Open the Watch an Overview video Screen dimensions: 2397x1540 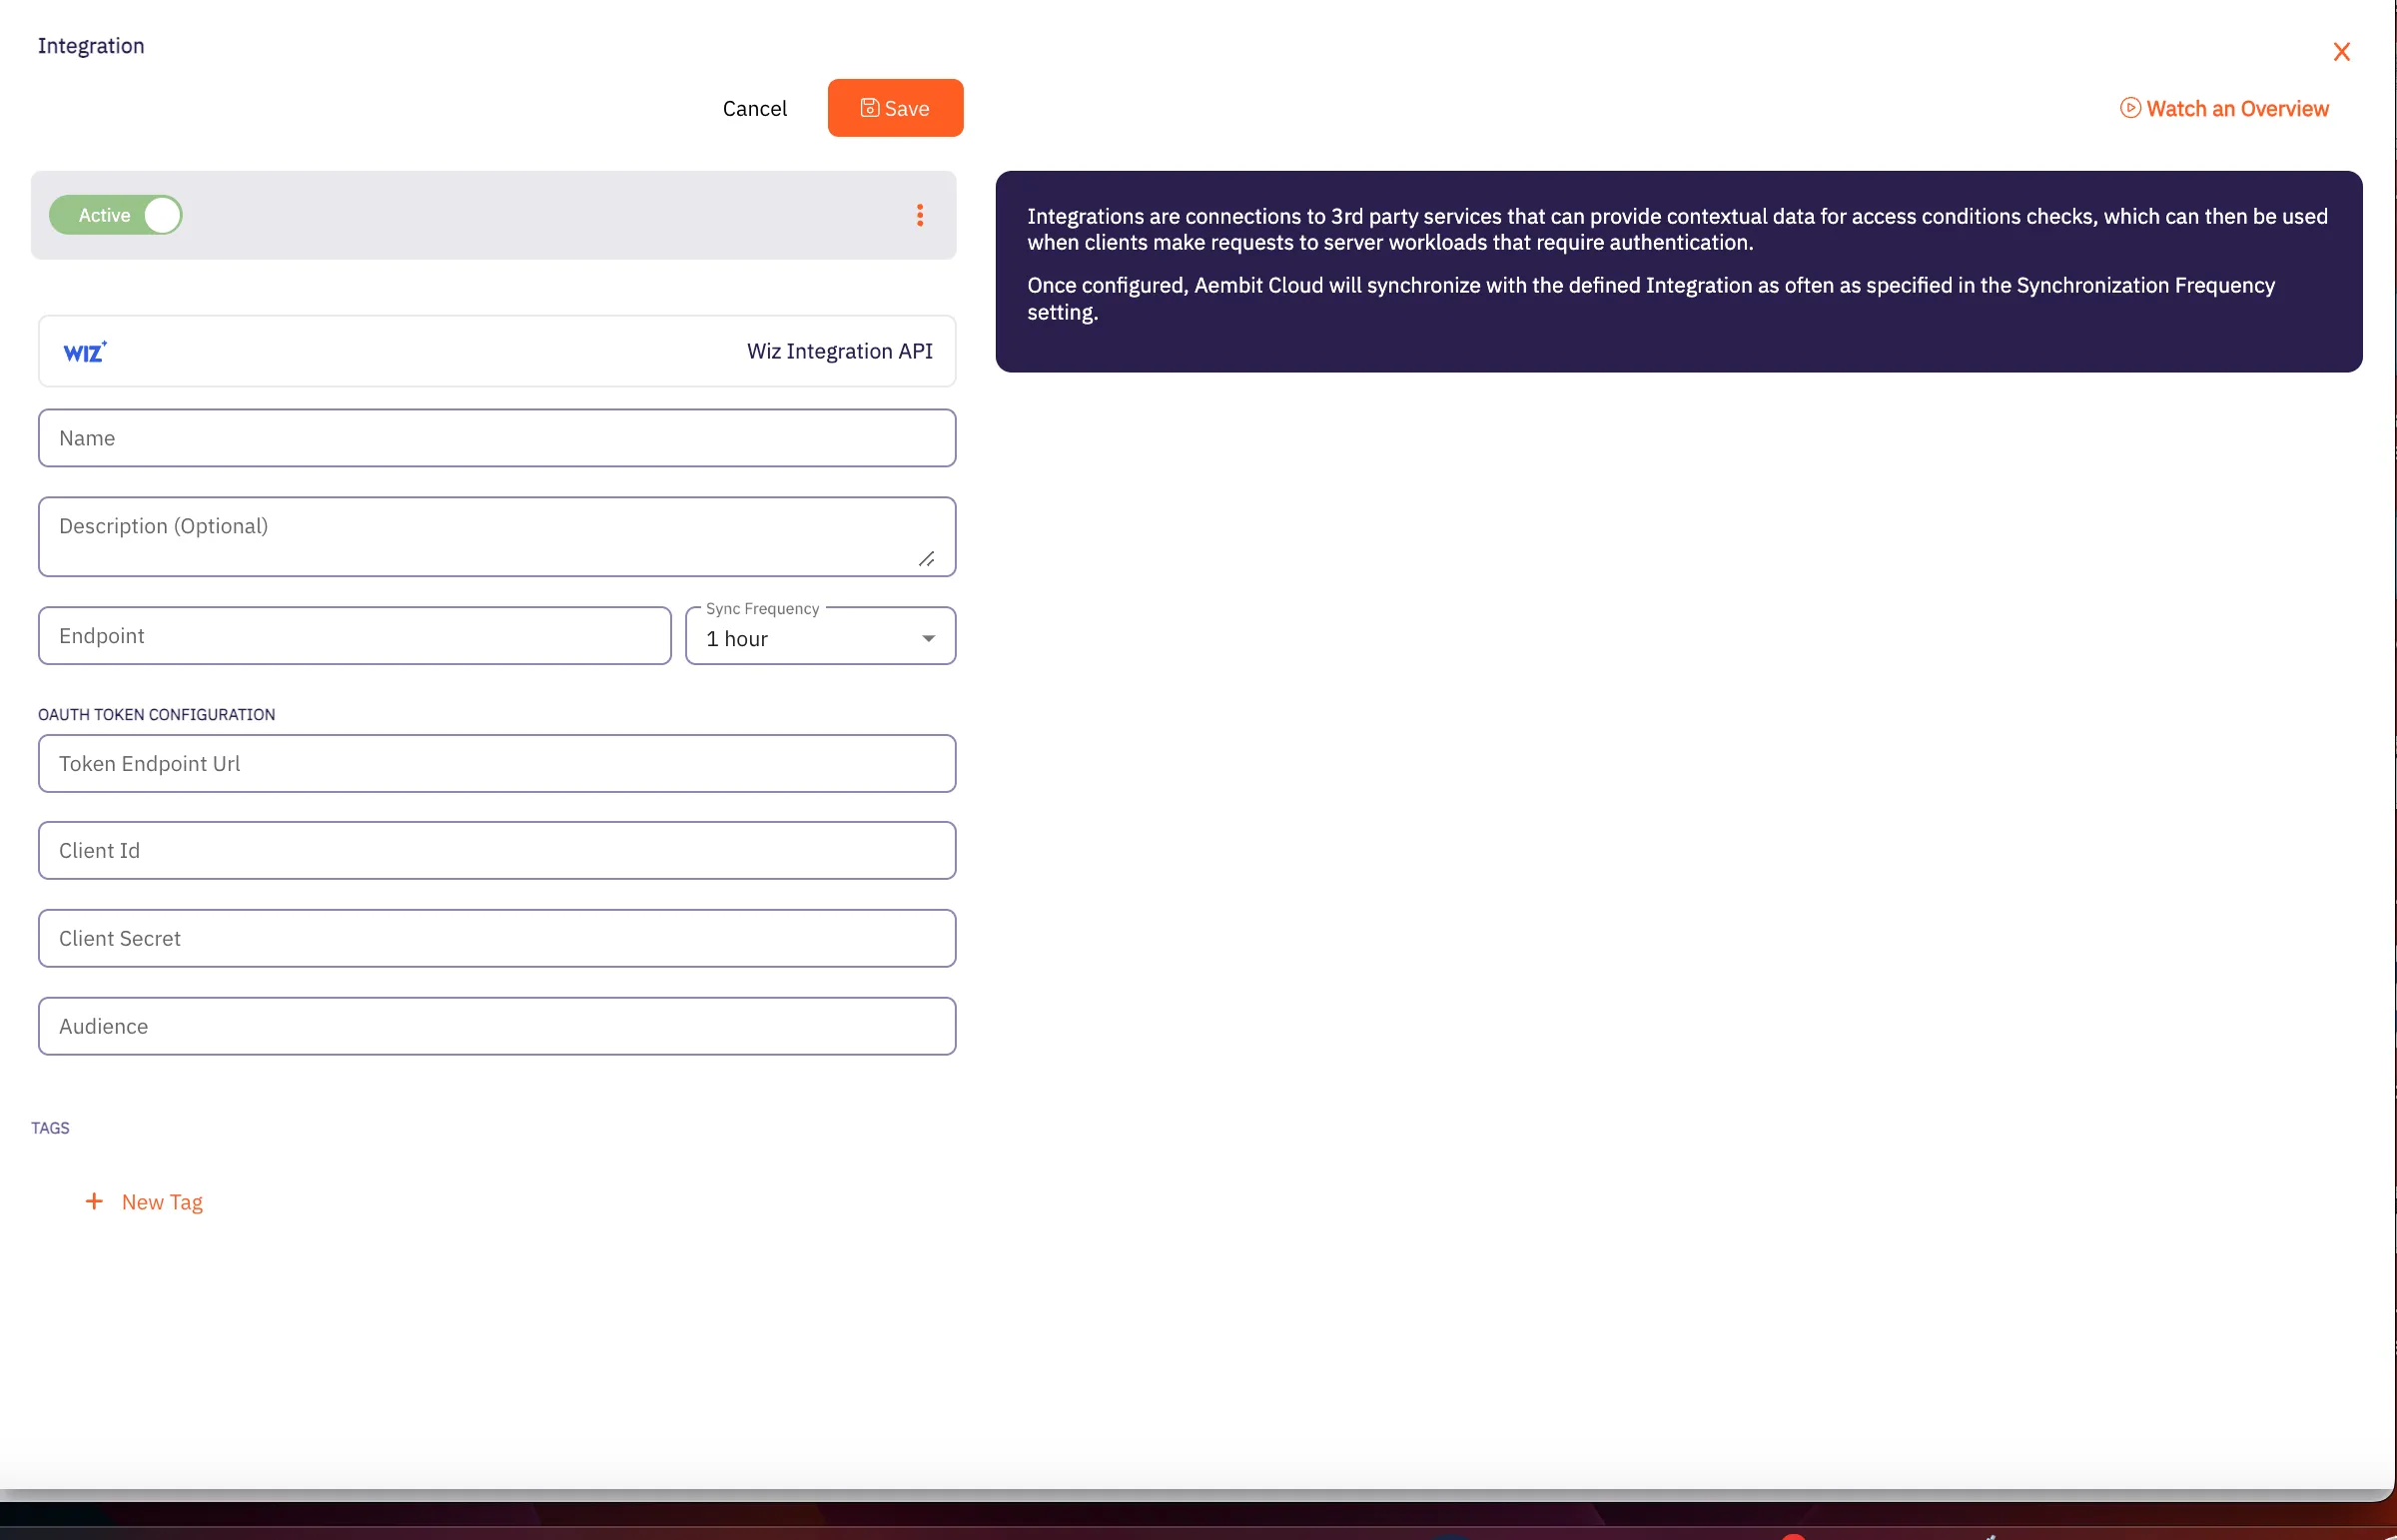[2237, 108]
